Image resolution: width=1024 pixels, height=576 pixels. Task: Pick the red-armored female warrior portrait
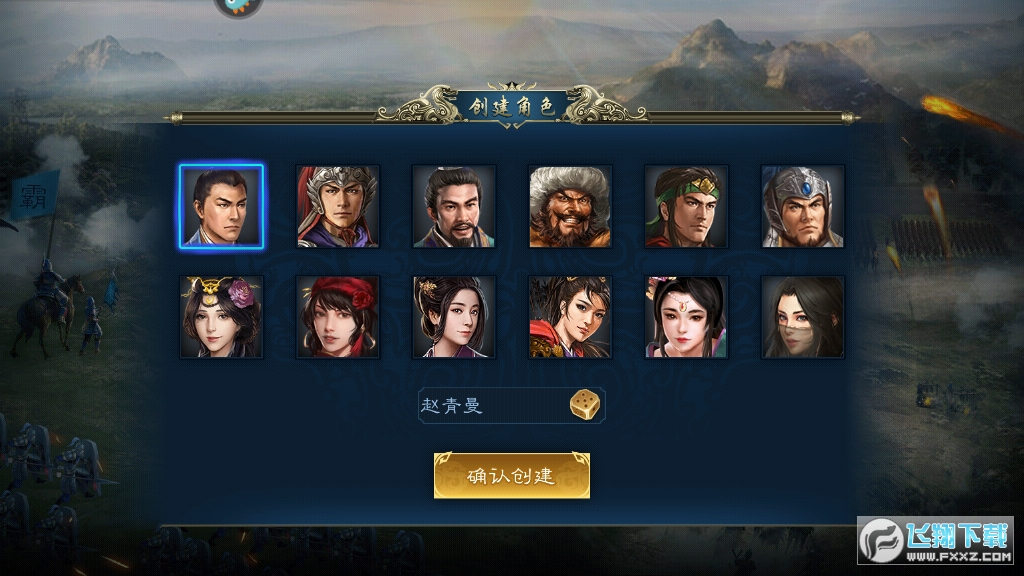pos(570,317)
